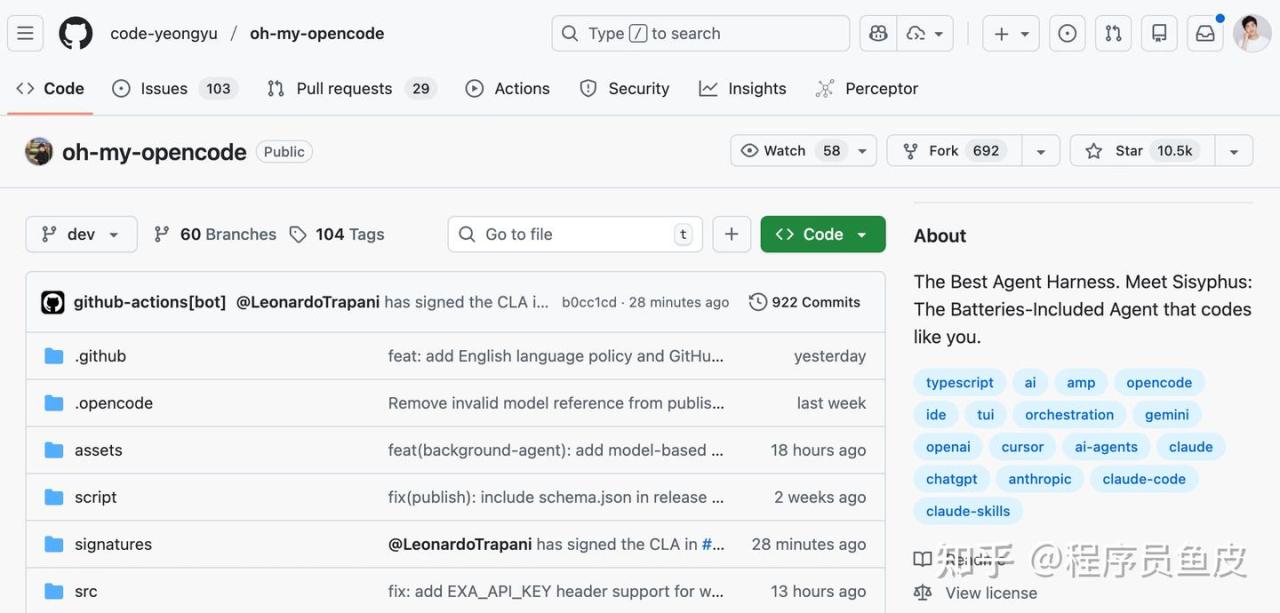
Task: Open the issues shortcut icon in header
Action: (x=1067, y=33)
